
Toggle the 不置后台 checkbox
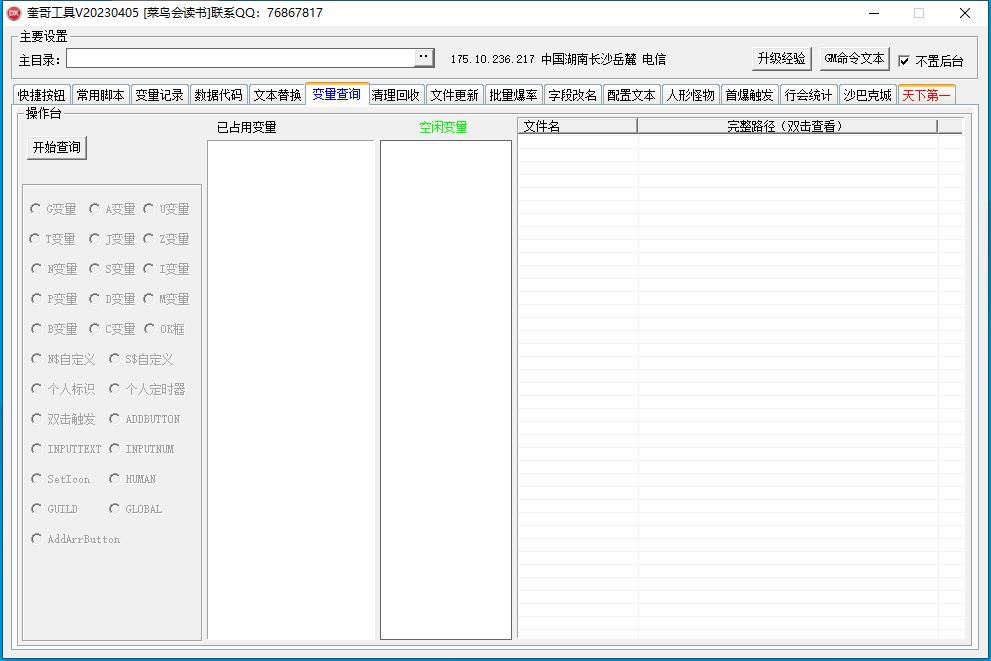tap(904, 60)
